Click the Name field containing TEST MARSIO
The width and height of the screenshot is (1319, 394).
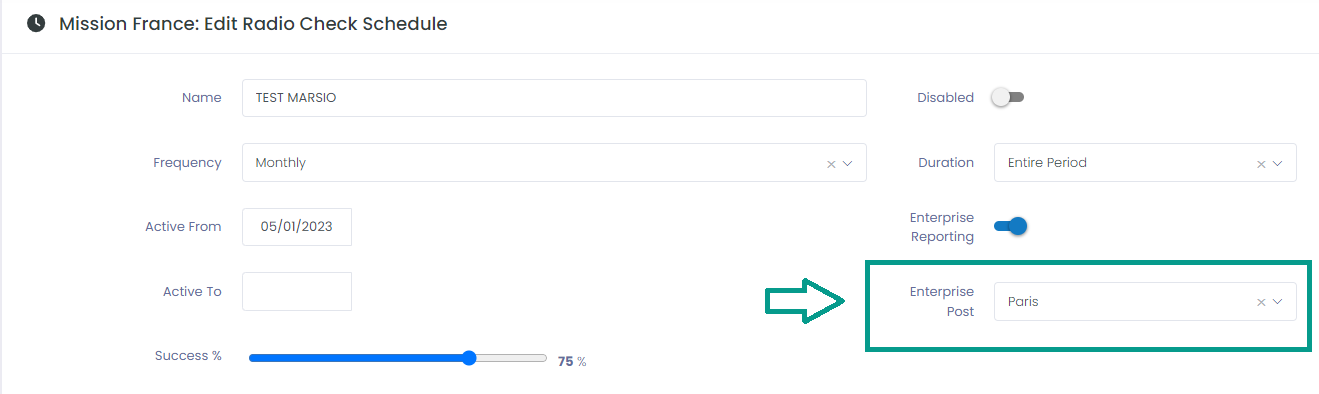coord(554,98)
